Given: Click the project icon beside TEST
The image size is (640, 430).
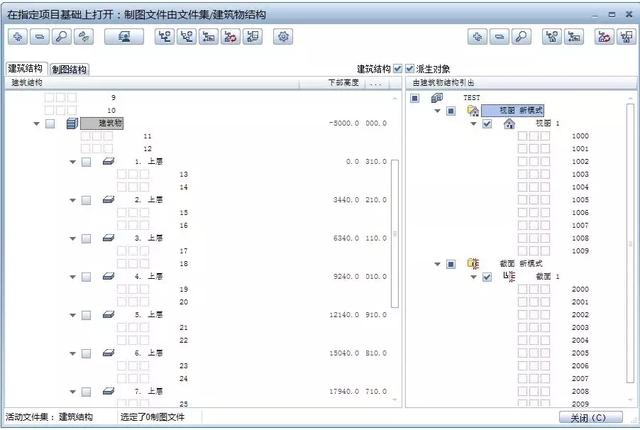Looking at the screenshot, I should (437, 98).
